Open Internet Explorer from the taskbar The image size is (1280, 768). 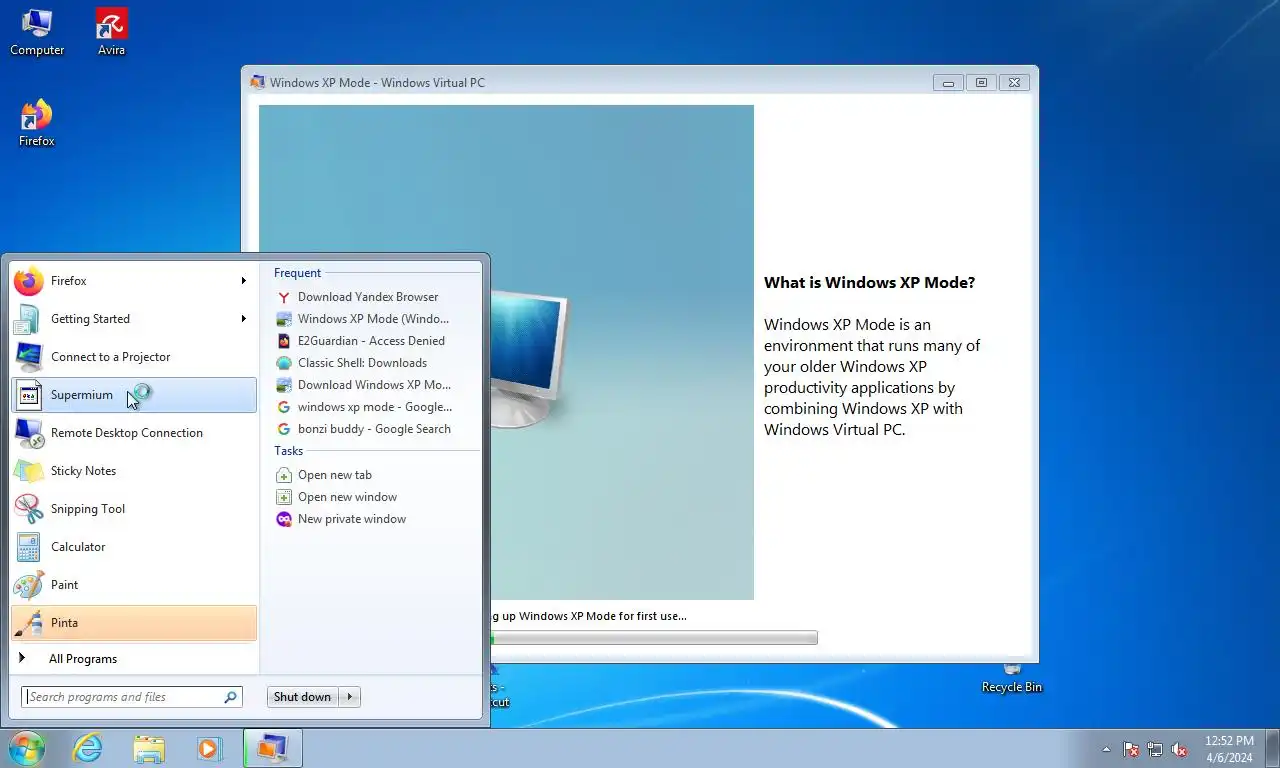coord(88,748)
